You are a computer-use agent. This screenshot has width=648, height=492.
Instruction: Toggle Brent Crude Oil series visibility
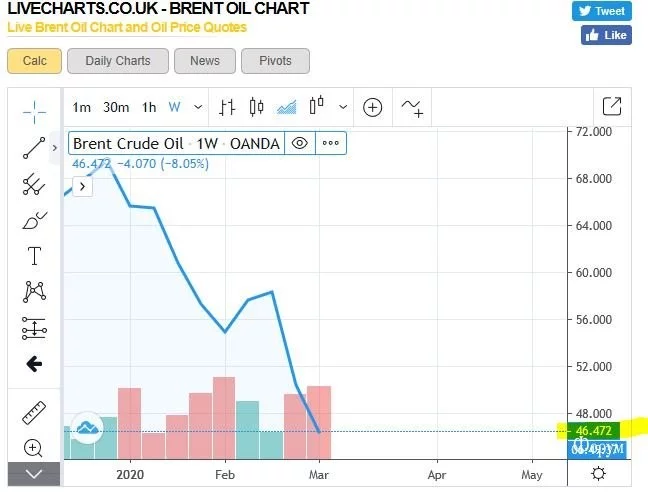click(299, 143)
